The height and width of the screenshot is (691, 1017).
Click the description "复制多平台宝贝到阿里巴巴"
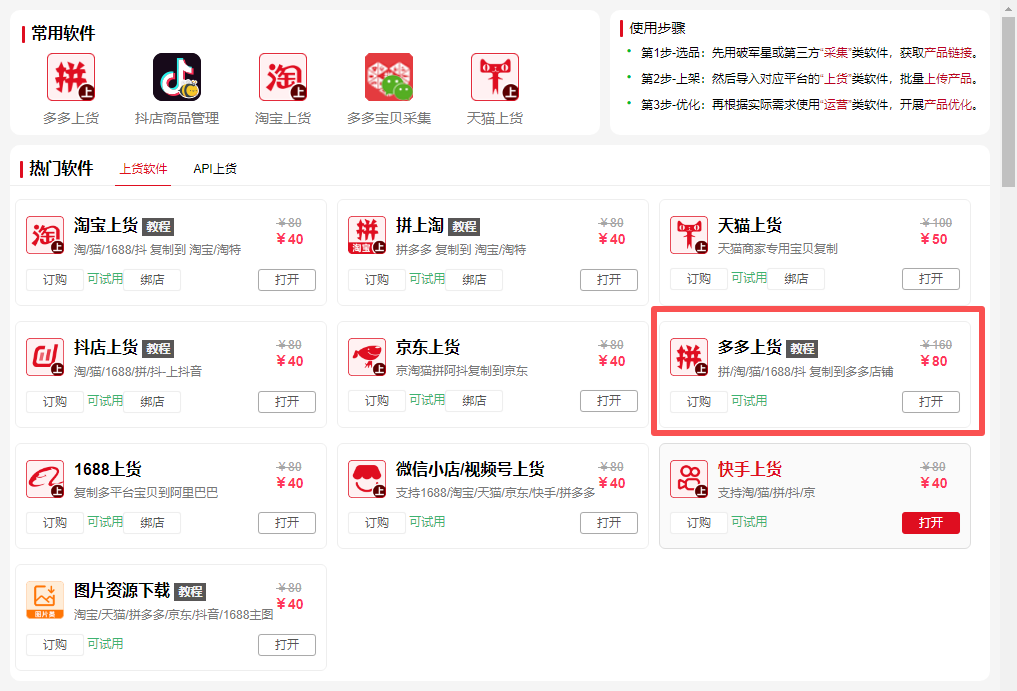146,492
